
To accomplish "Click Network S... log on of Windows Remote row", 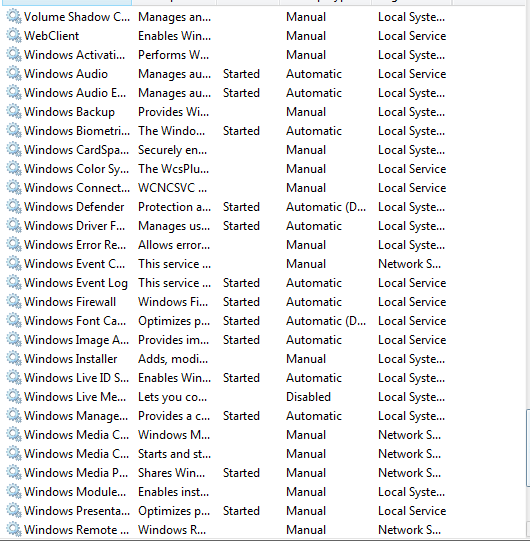I will point(410,529).
